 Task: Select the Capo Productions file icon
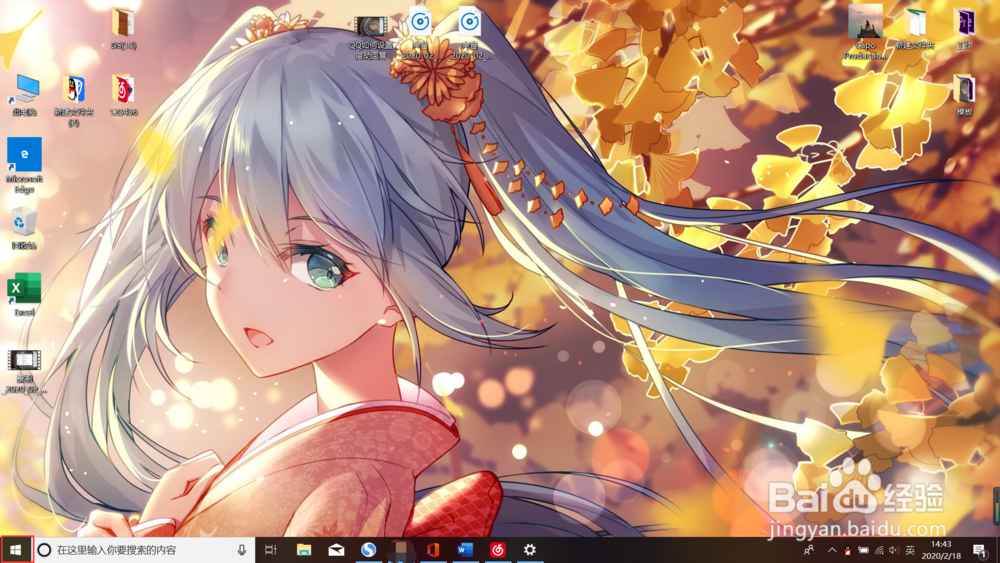865,32
